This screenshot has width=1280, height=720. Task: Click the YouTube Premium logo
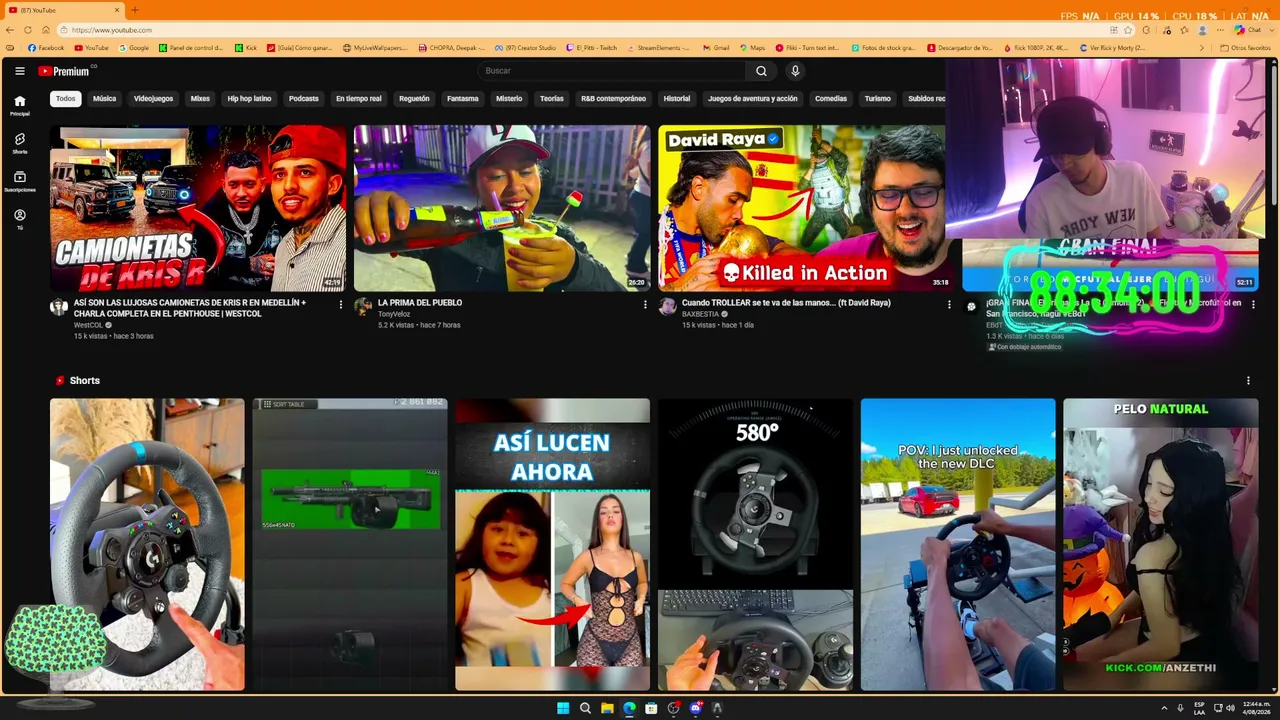pos(65,71)
